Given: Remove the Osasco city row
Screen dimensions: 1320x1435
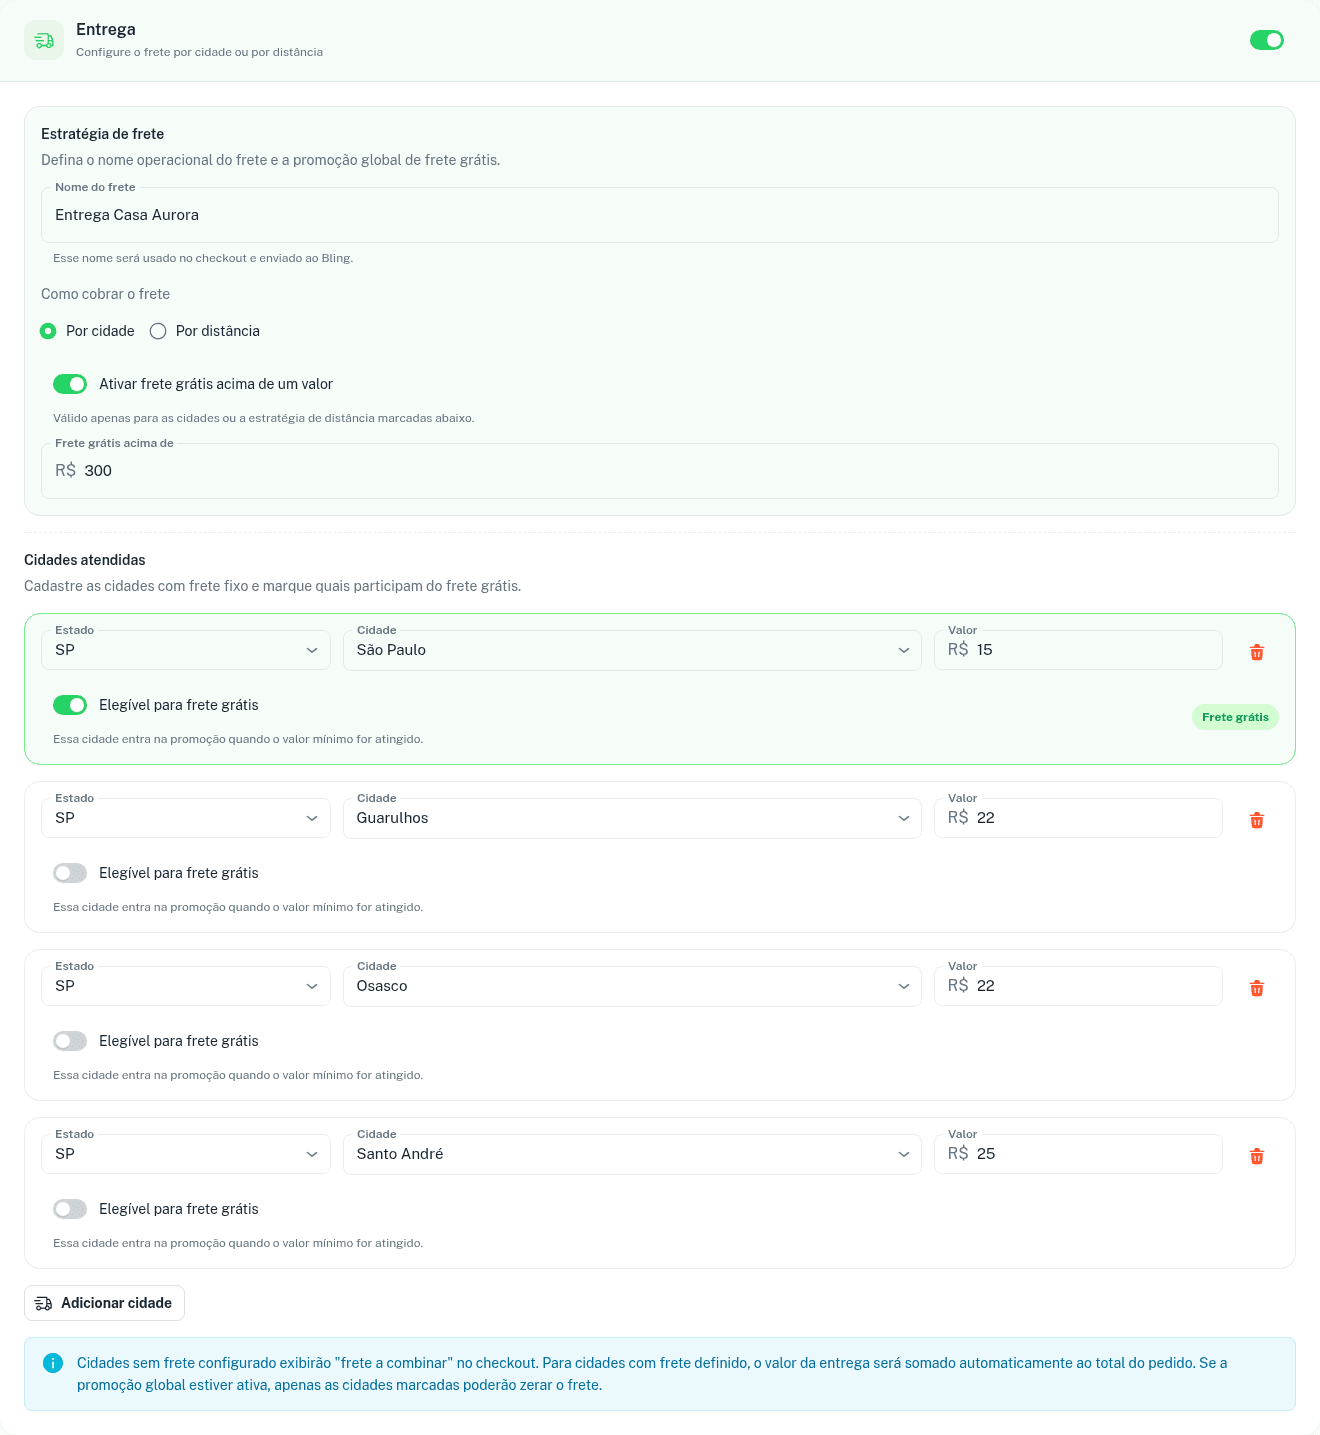Looking at the screenshot, I should tap(1257, 988).
